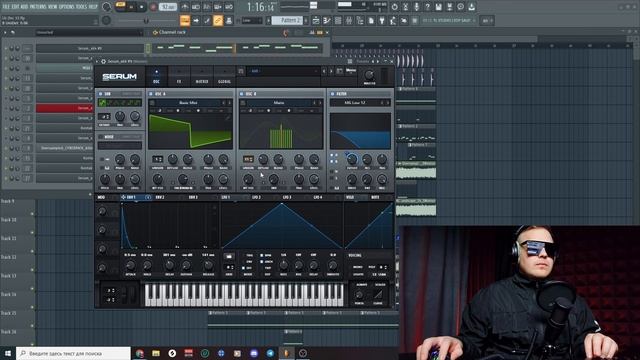640x360 pixels.
Task: Click the Windows taskbar search box
Action: [x=73, y=353]
